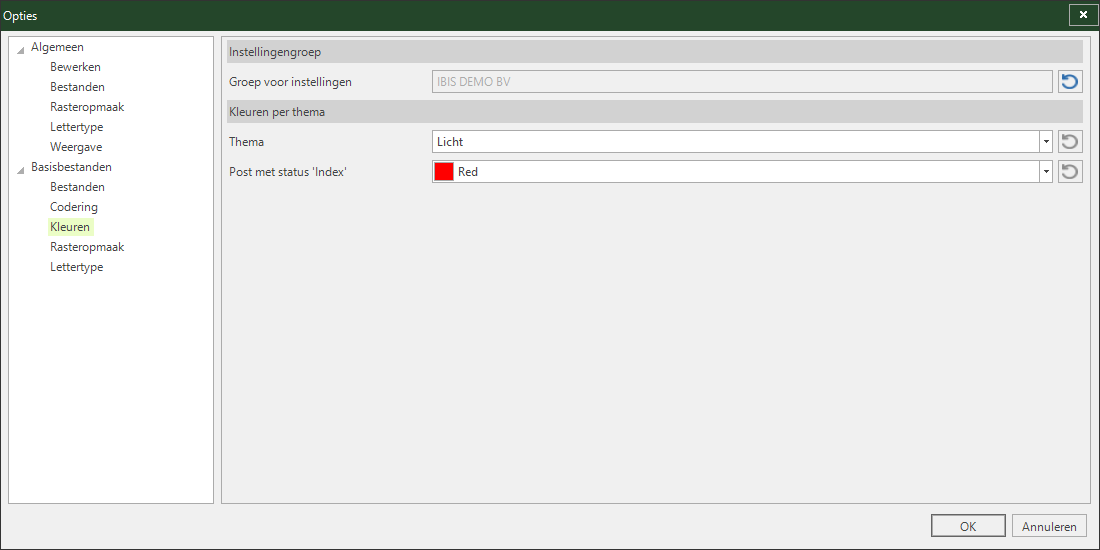The image size is (1100, 550).
Task: Collapse the Basisbestanden tree node
Action: point(20,169)
